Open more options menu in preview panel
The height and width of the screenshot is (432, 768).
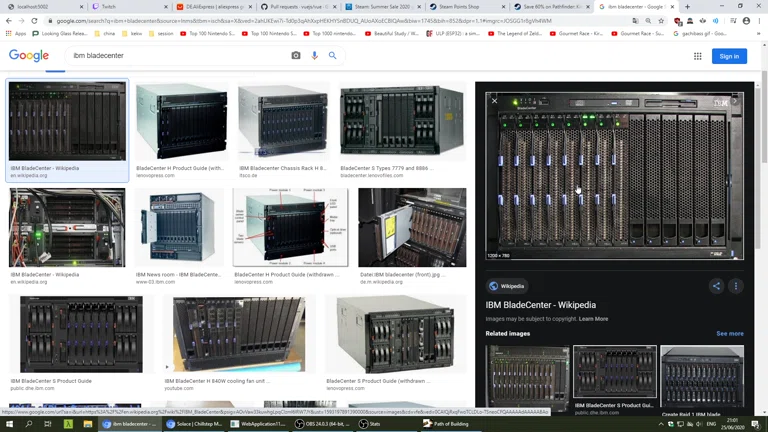pos(736,286)
